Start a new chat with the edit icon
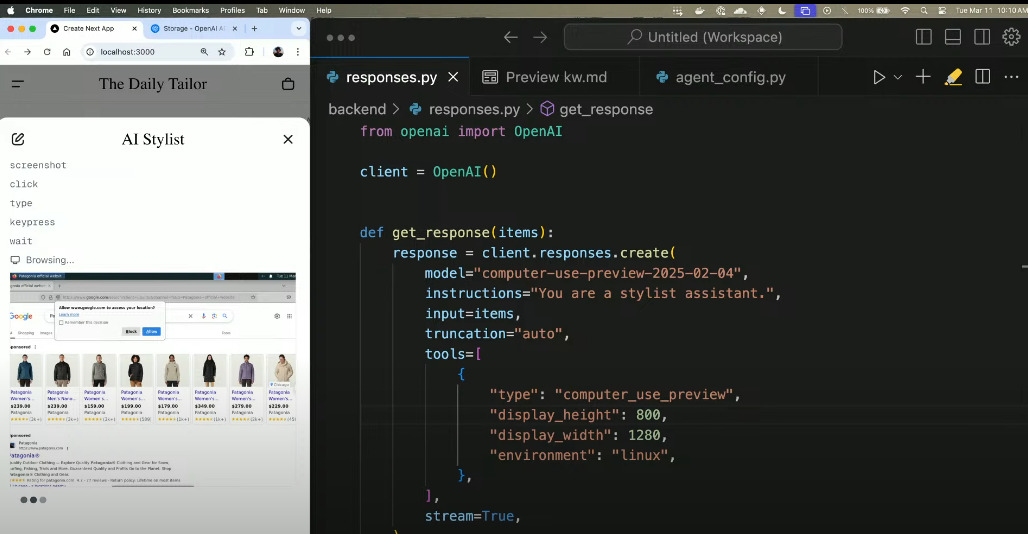Viewport: 1028px width, 534px height. tap(18, 139)
